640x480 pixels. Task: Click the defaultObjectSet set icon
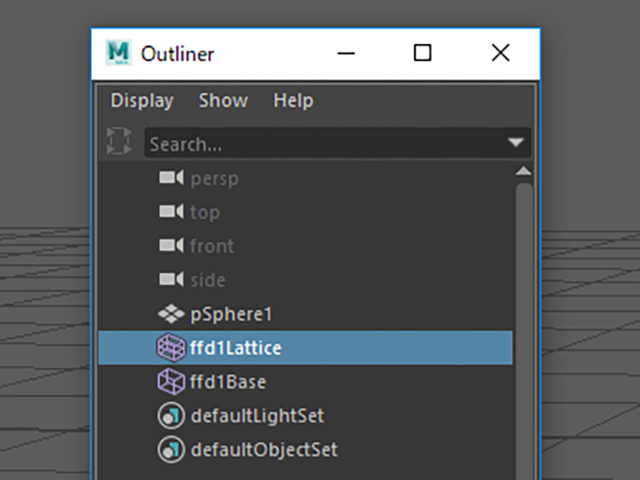click(171, 449)
